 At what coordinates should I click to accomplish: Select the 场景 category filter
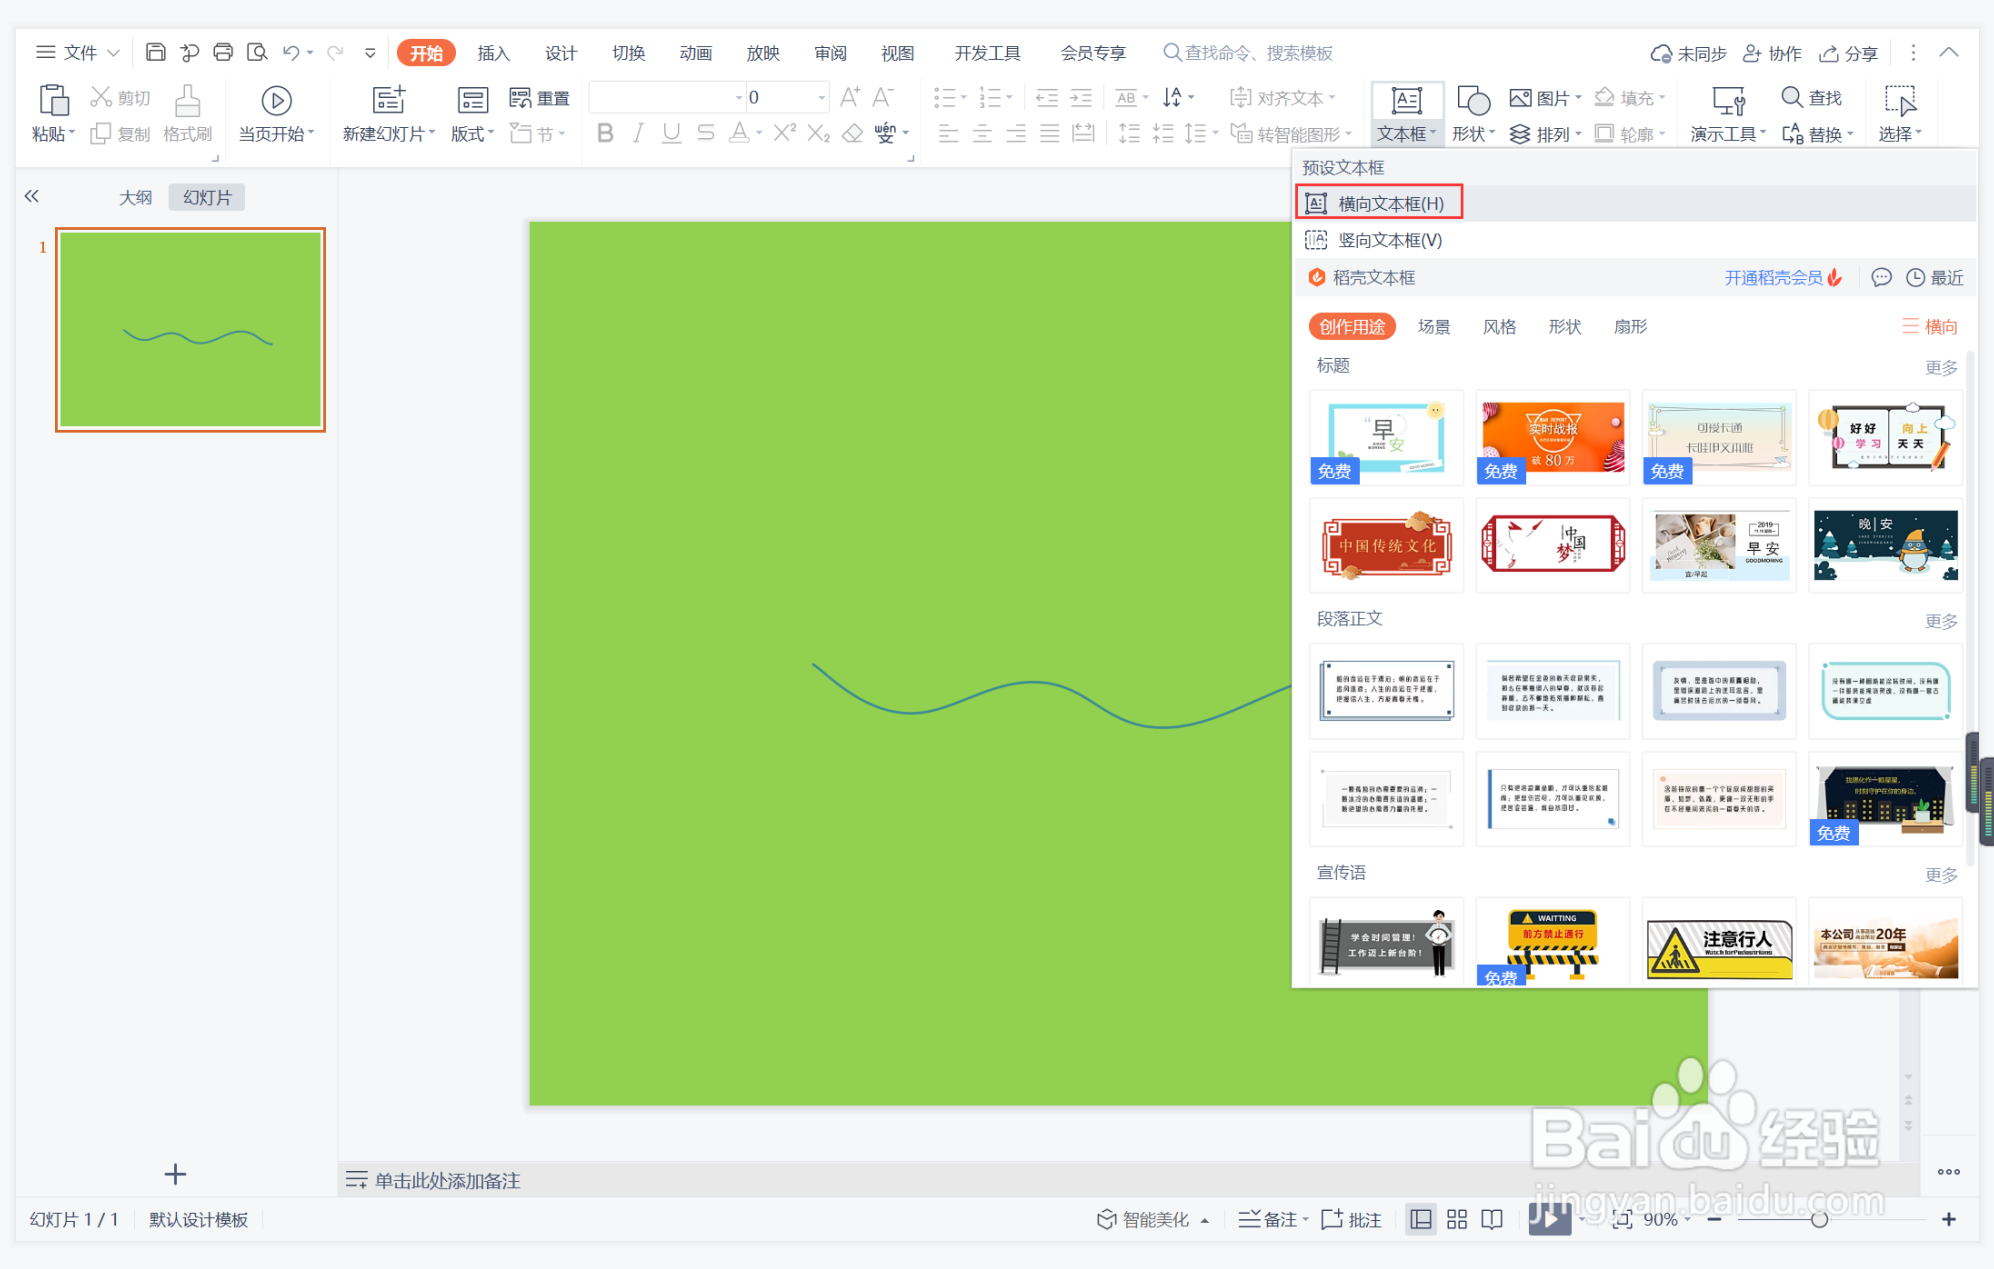point(1433,326)
